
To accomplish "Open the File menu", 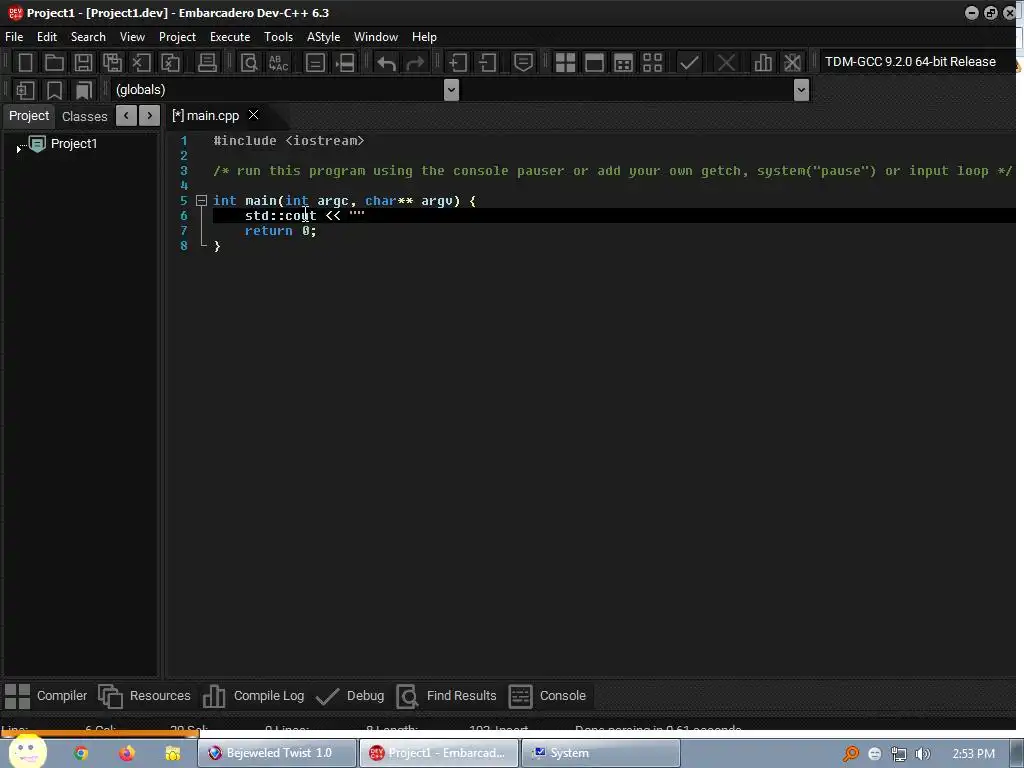I will pyautogui.click(x=14, y=37).
